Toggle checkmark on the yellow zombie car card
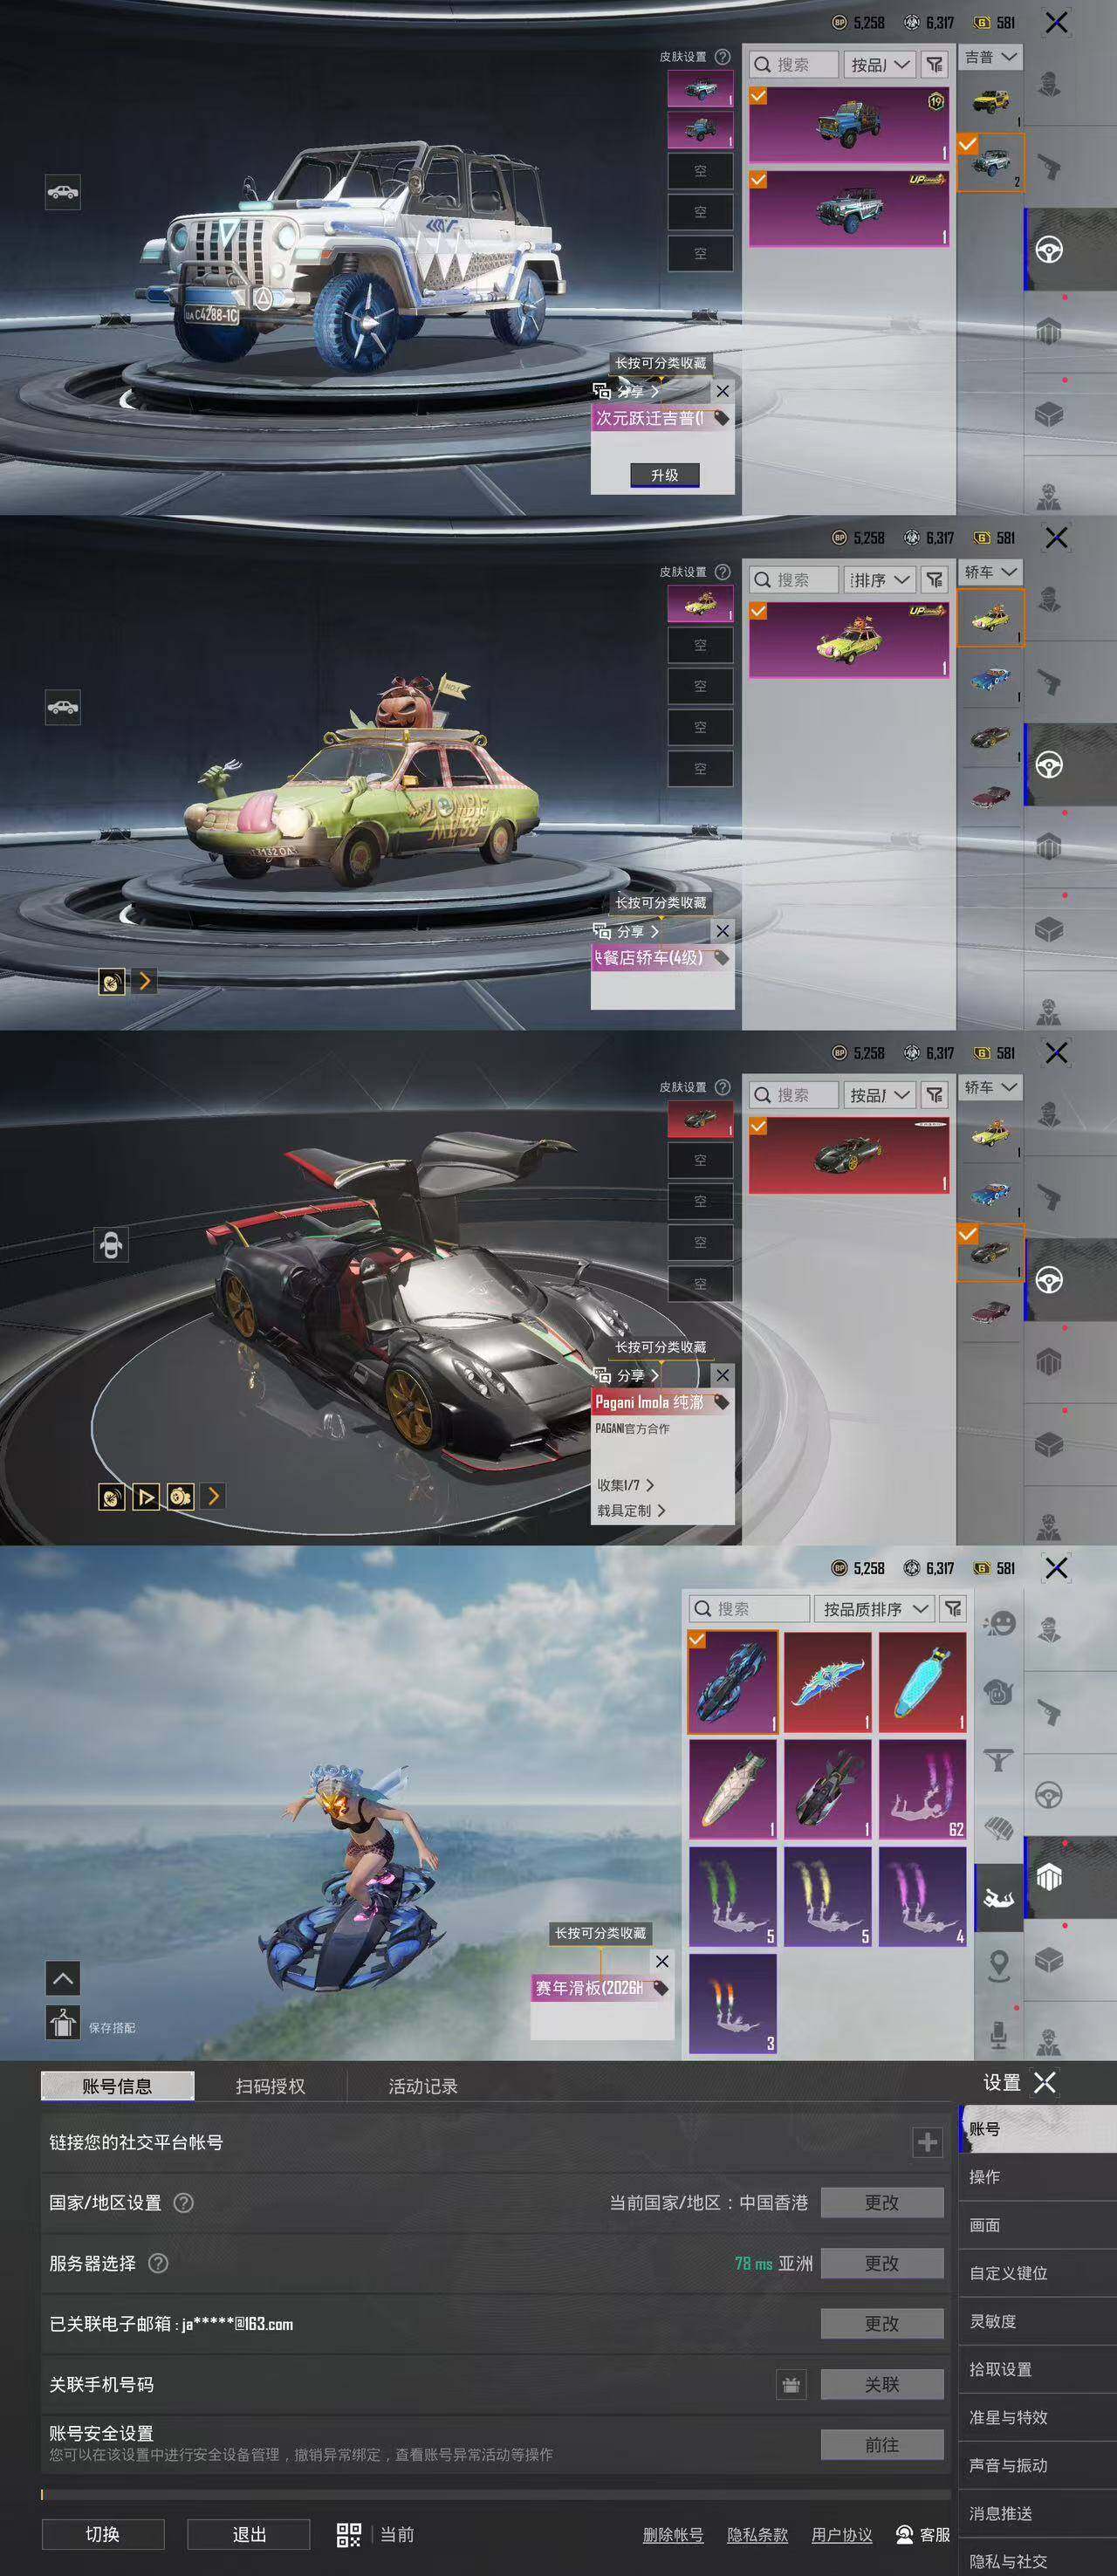Image resolution: width=1117 pixels, height=2576 pixels. coord(759,611)
